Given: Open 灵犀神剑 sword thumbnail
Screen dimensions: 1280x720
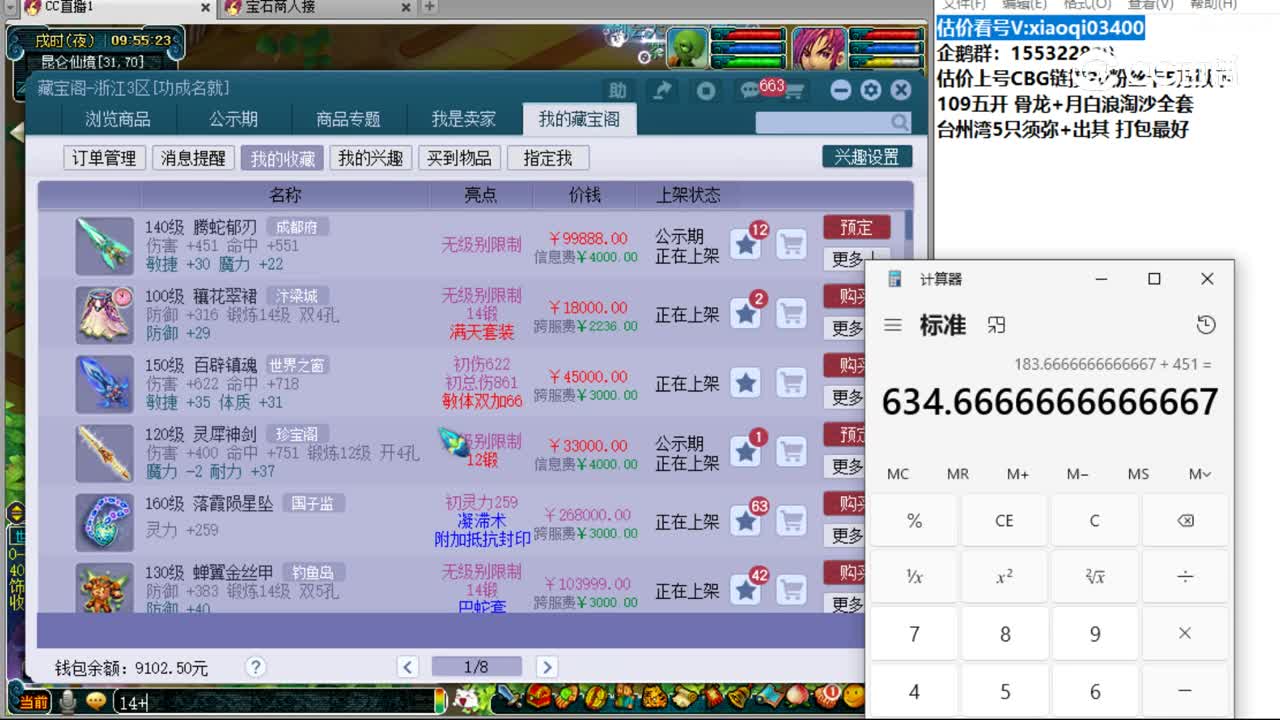Looking at the screenshot, I should (105, 453).
